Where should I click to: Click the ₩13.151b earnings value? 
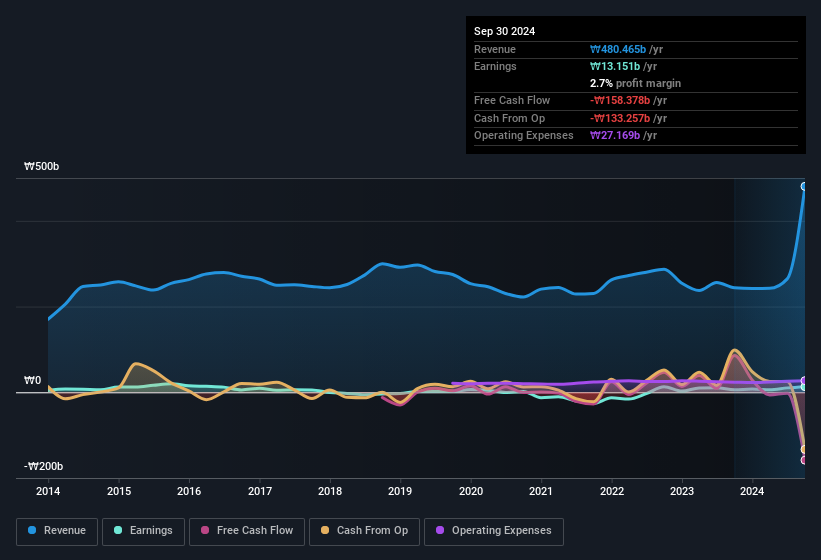click(x=615, y=66)
